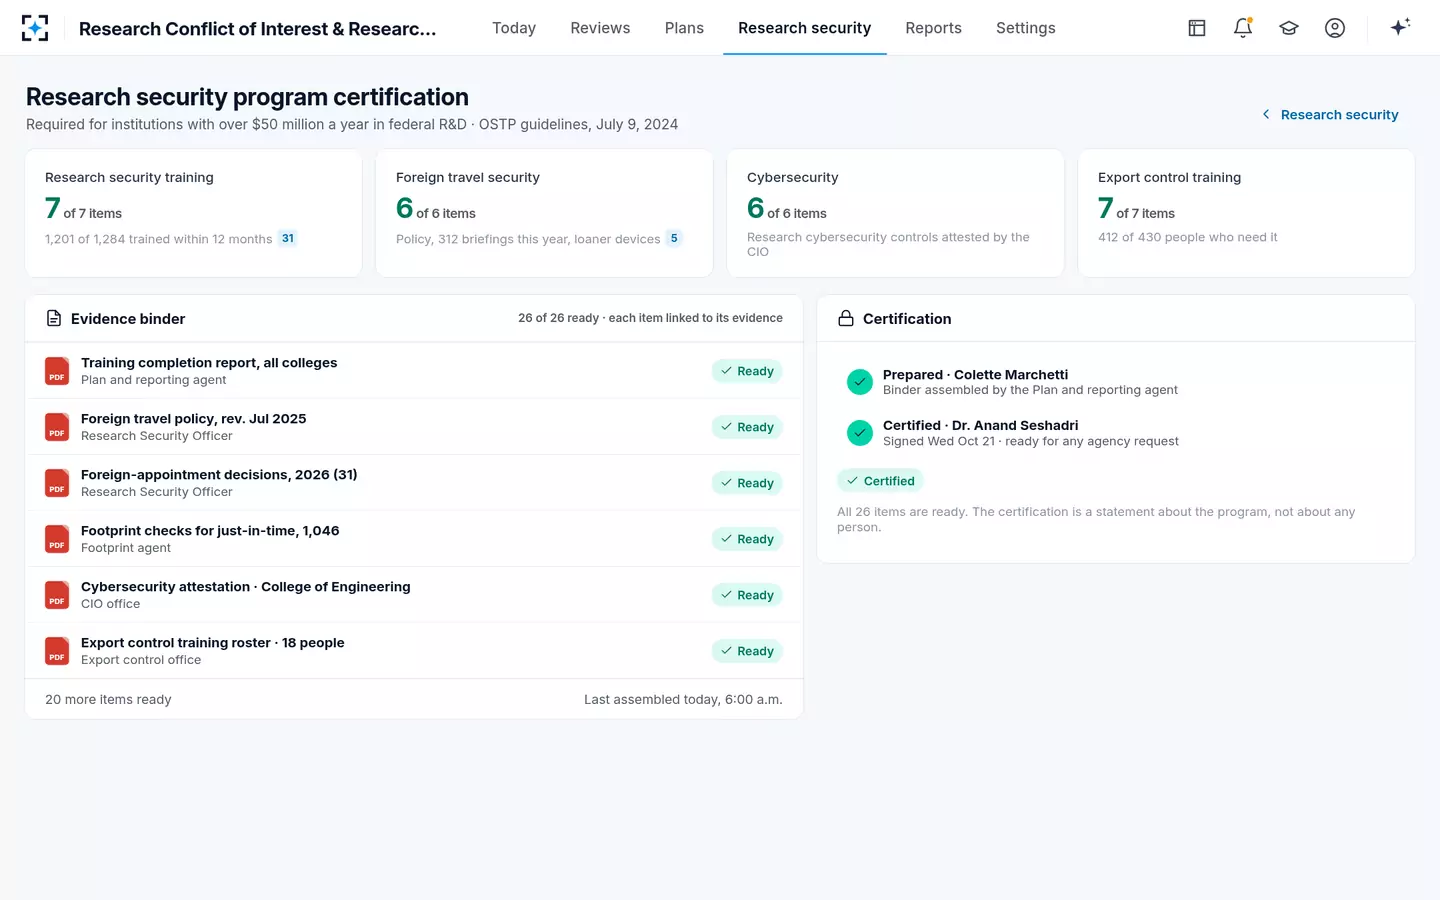Click the Certified status badge
Viewport: 1440px width, 900px height.
click(x=880, y=481)
